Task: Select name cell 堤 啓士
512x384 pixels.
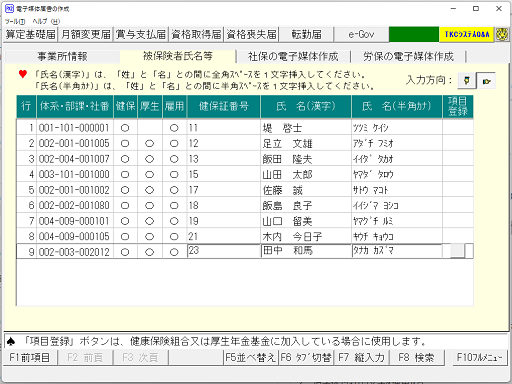Action: [306, 128]
